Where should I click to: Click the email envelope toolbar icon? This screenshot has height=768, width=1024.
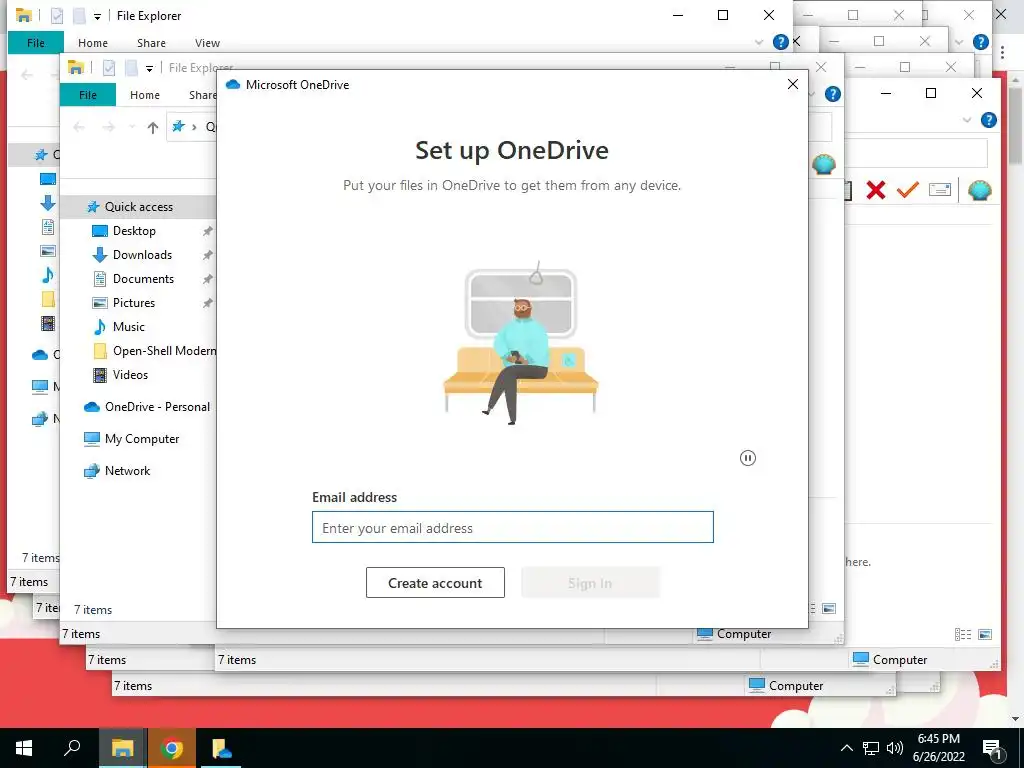[x=940, y=190]
